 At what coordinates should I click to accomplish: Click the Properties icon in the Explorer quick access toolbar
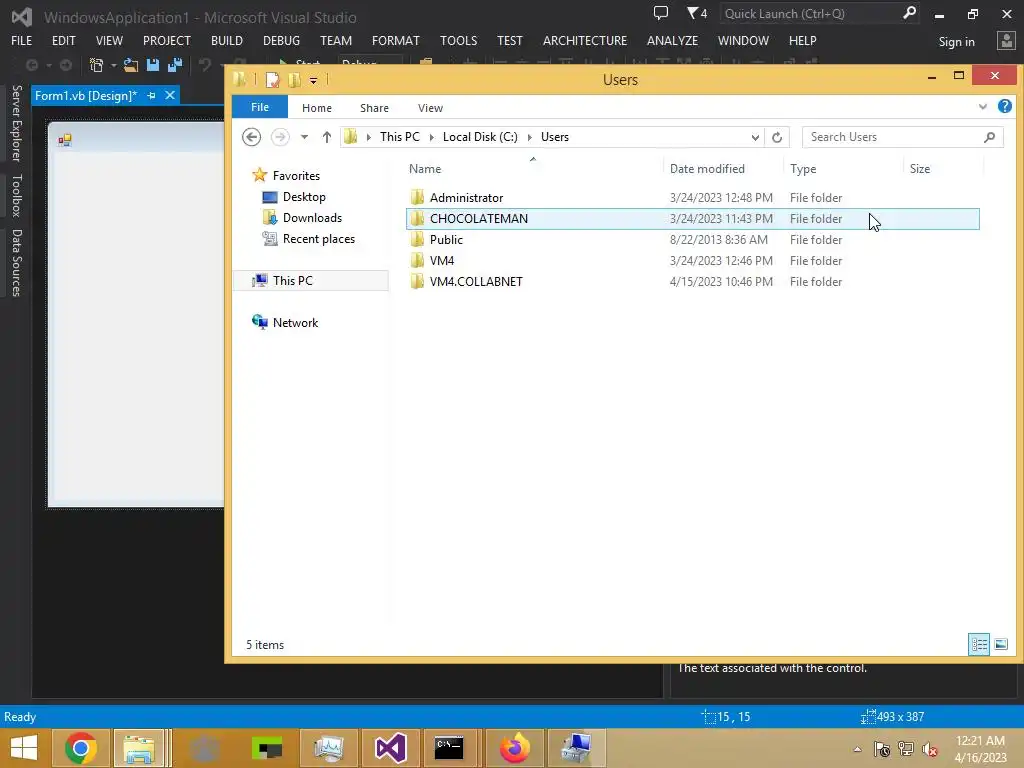(272, 80)
